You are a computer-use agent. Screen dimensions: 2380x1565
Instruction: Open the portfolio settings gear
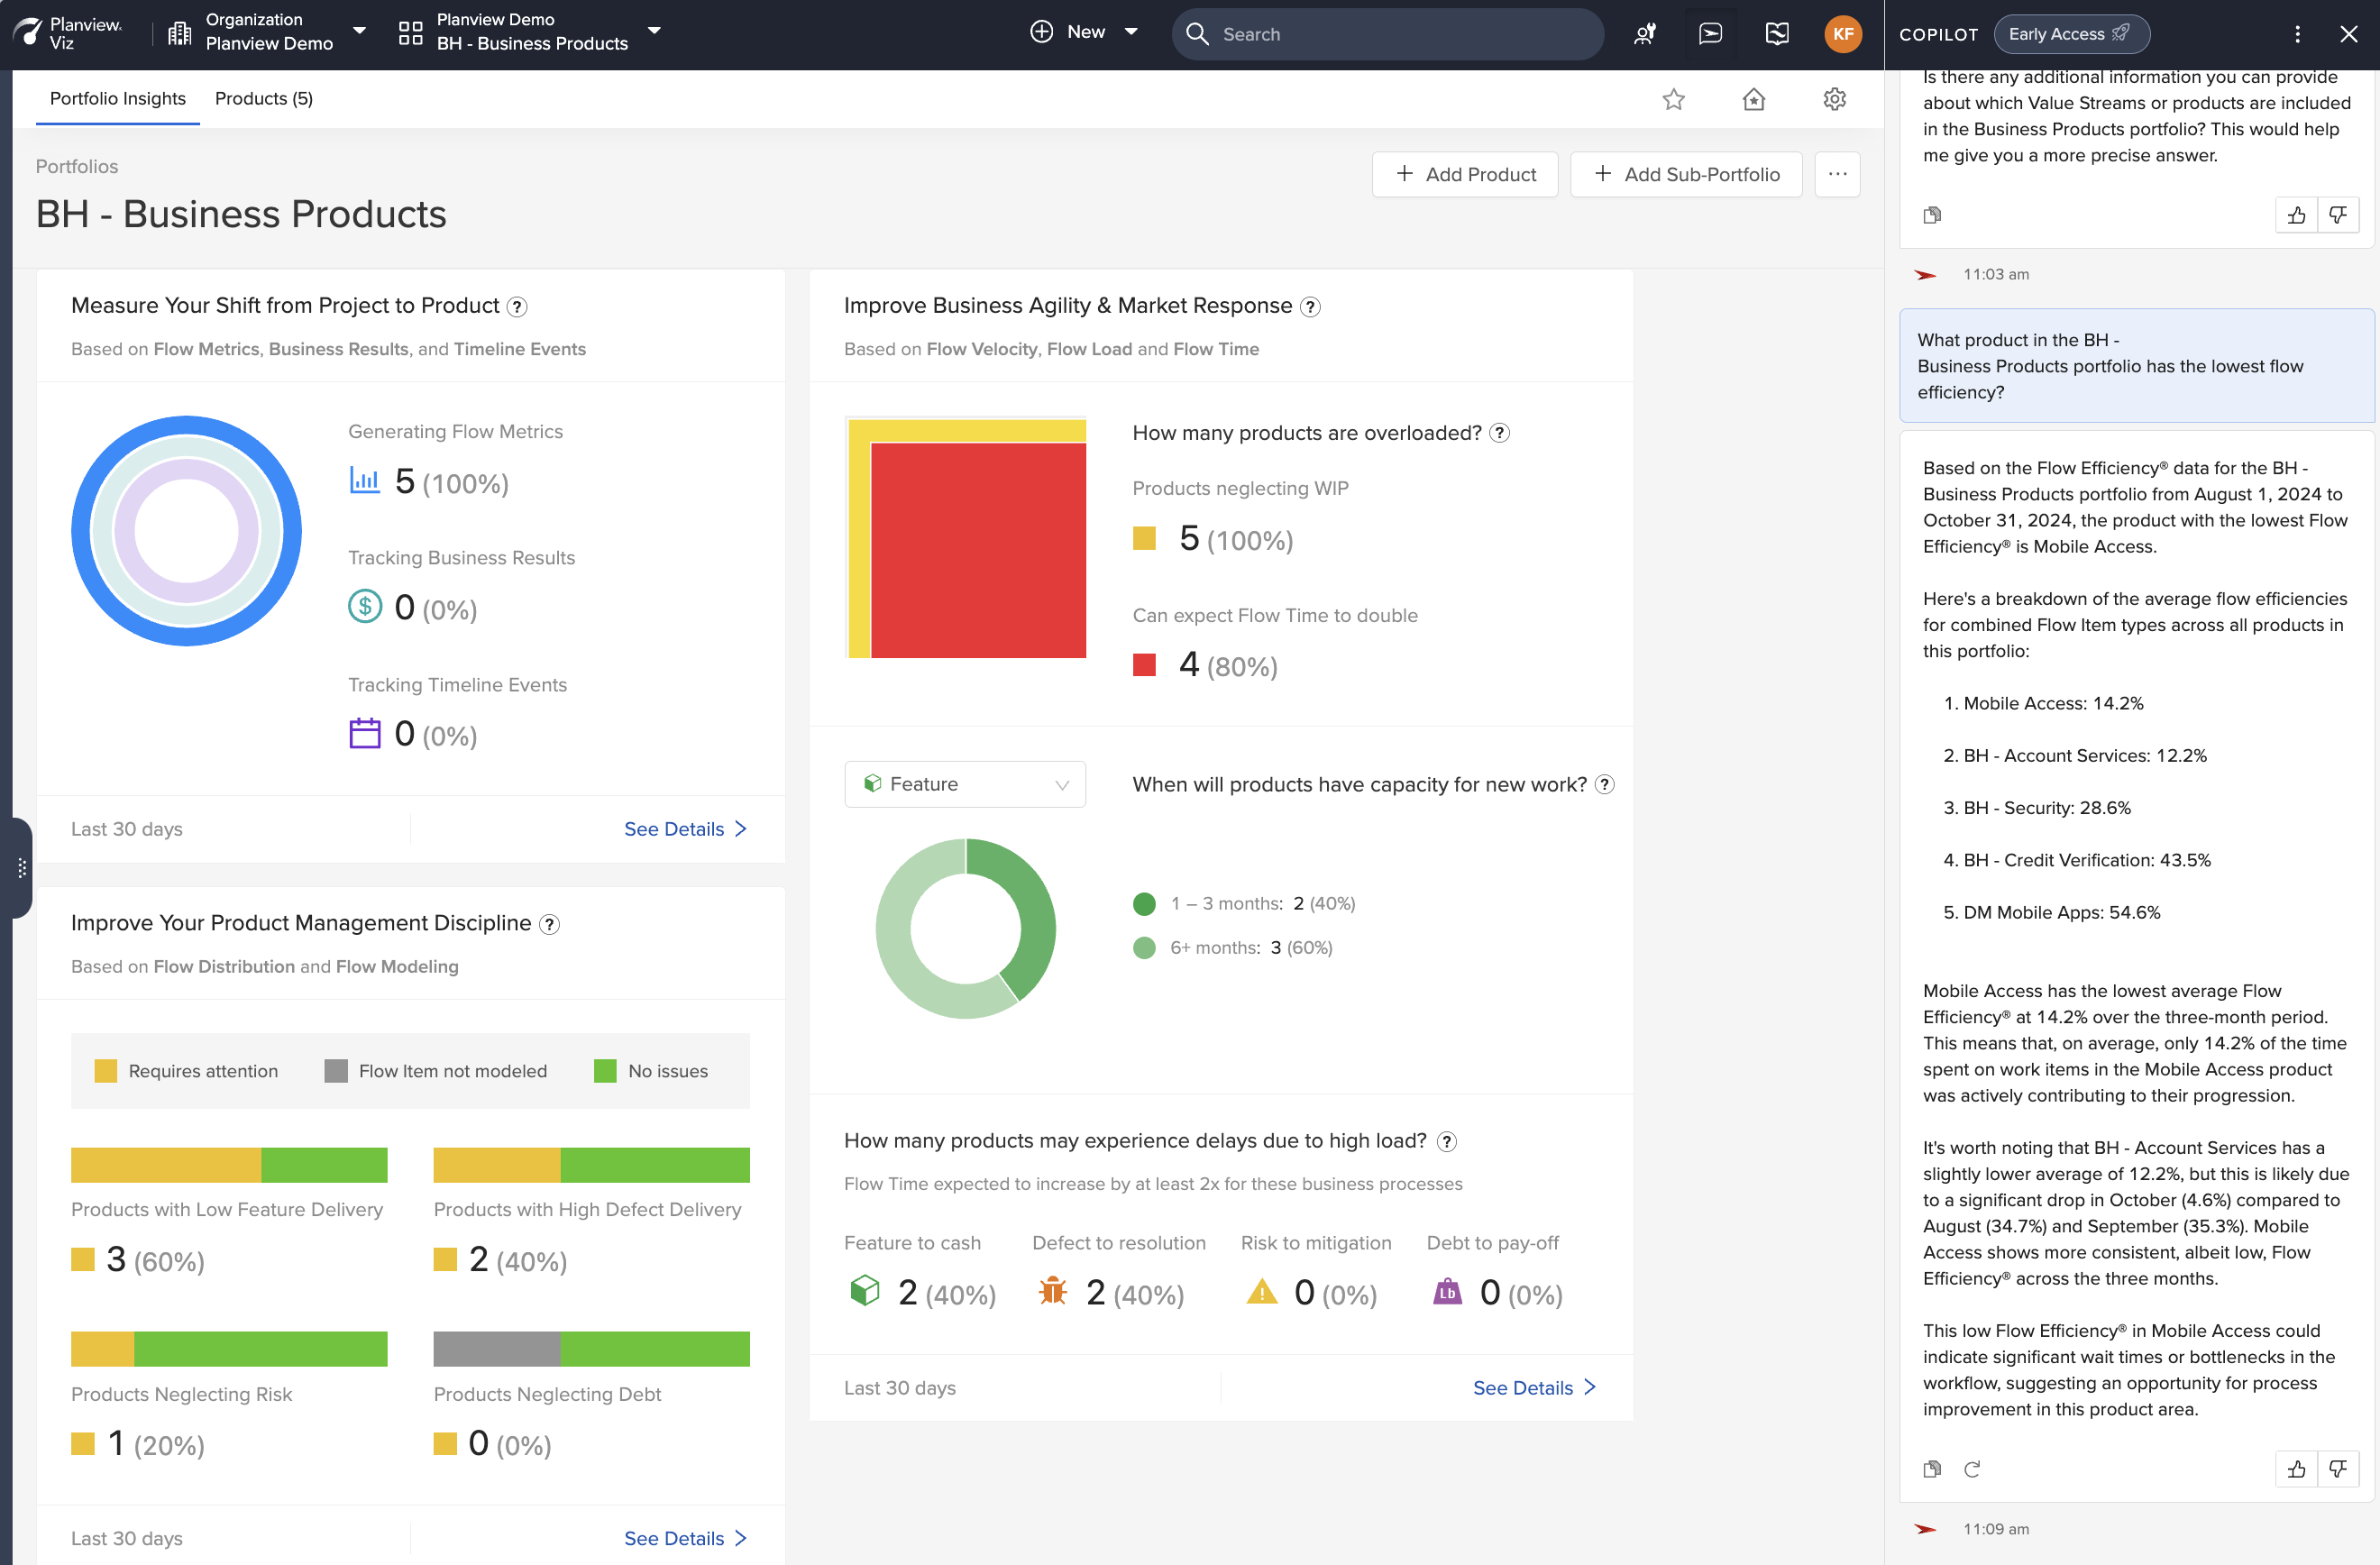pyautogui.click(x=1834, y=99)
